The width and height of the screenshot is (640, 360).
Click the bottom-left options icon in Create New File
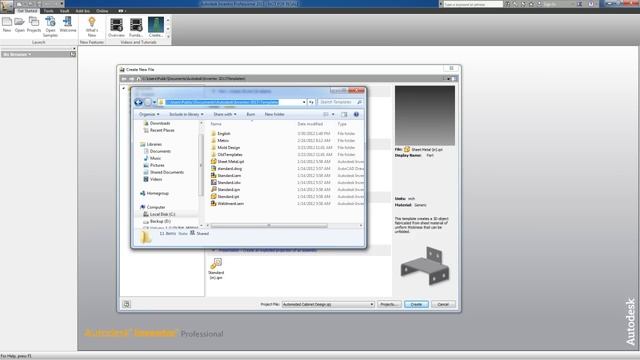pos(127,304)
